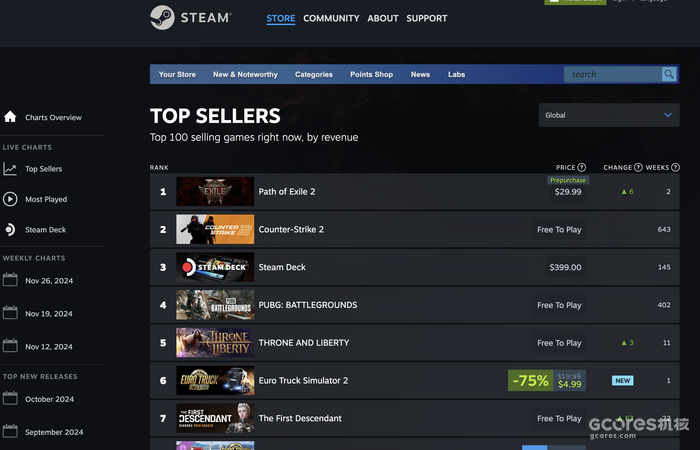This screenshot has height=450, width=700.
Task: Open Most Played link in sidebar
Action: click(x=46, y=199)
